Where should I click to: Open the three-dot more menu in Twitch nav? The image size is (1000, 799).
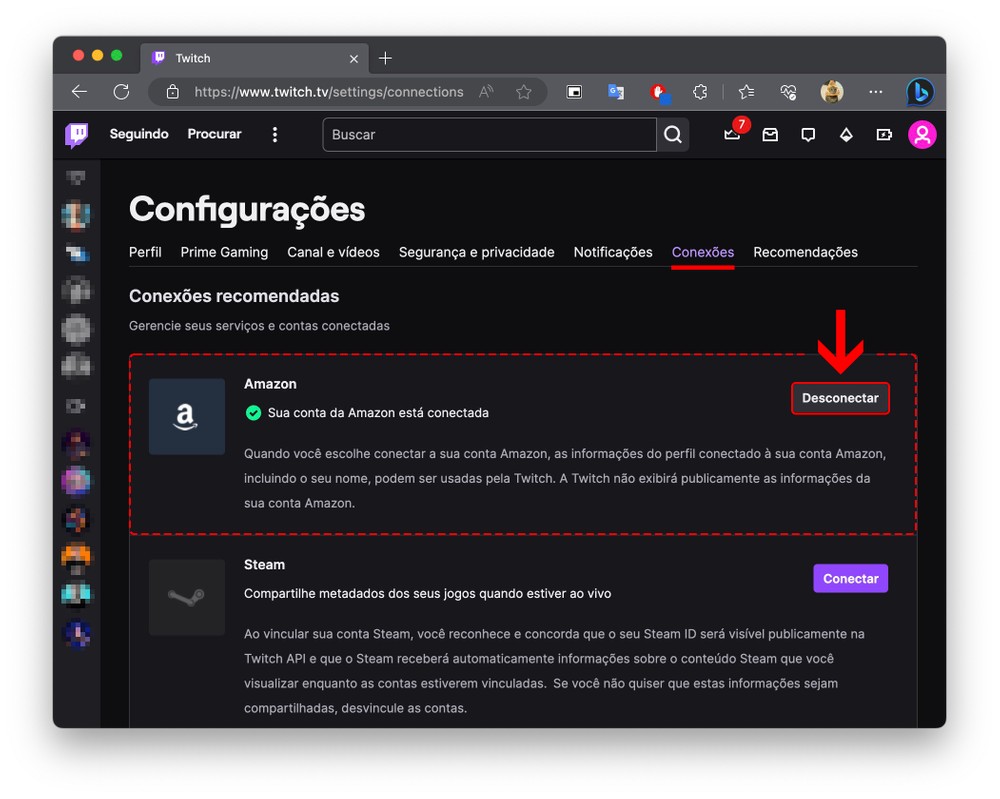pos(275,134)
